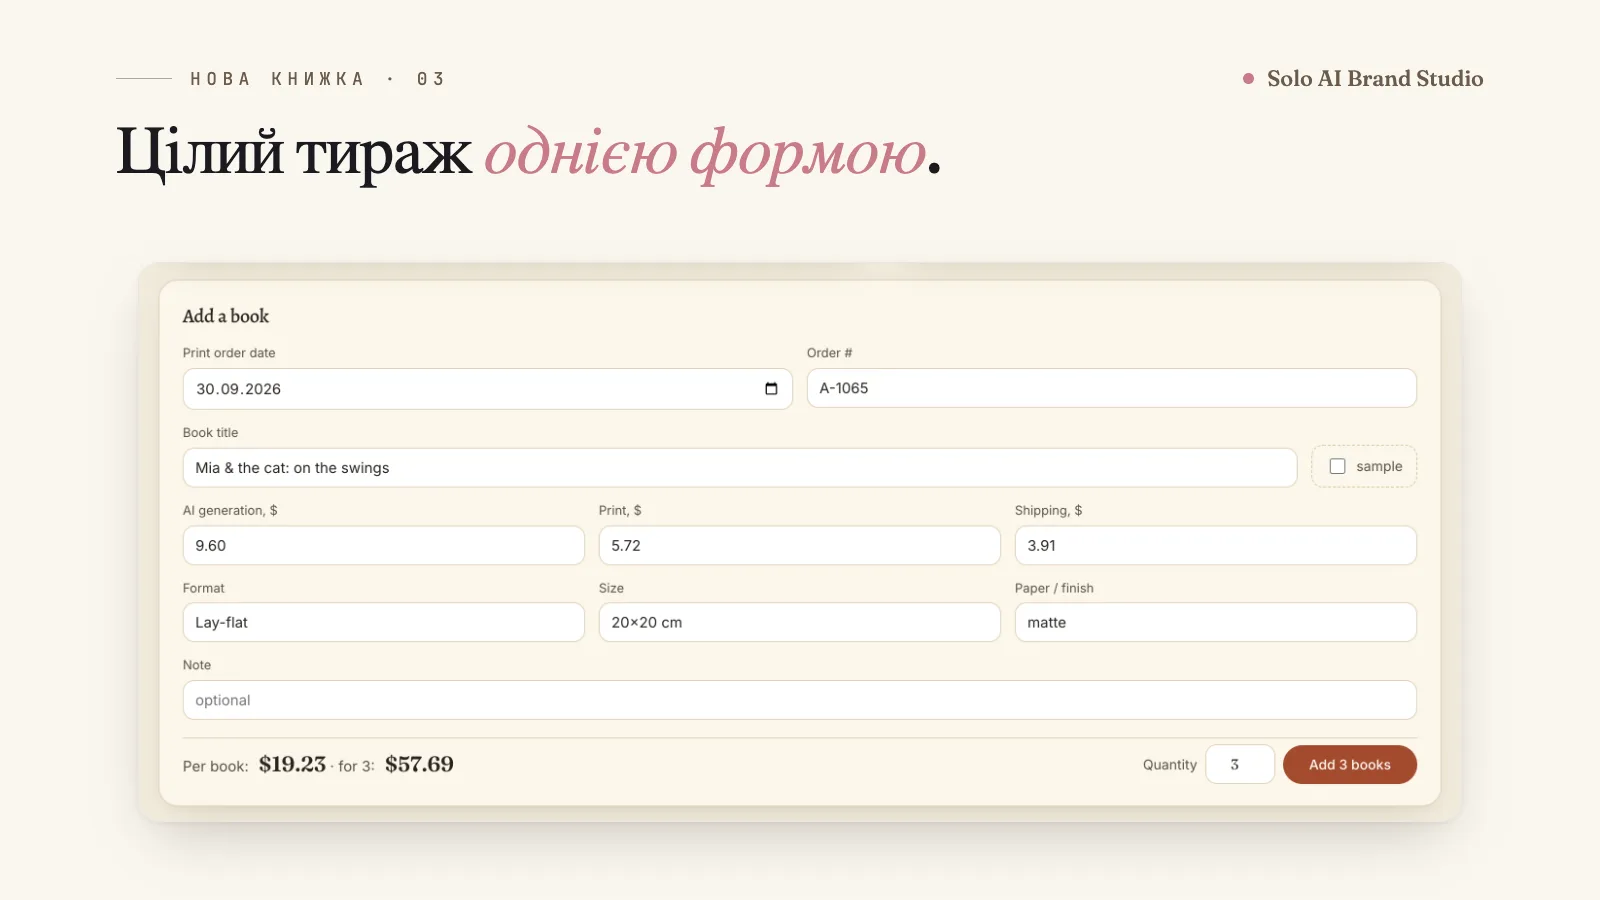Click the Format field with Lay-flat
1600x900 pixels.
384,622
